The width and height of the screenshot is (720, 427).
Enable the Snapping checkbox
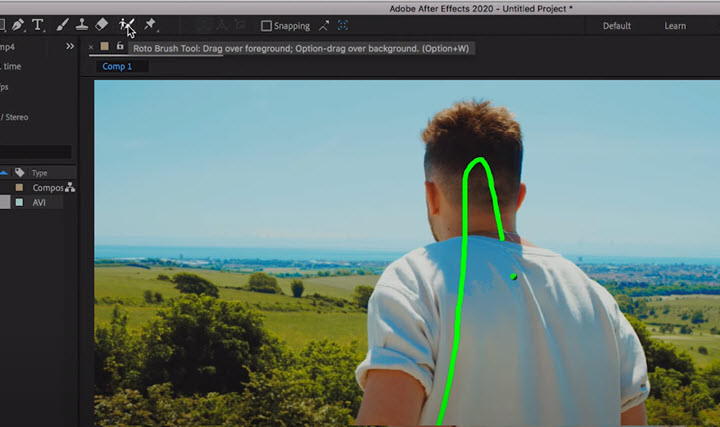click(x=266, y=26)
